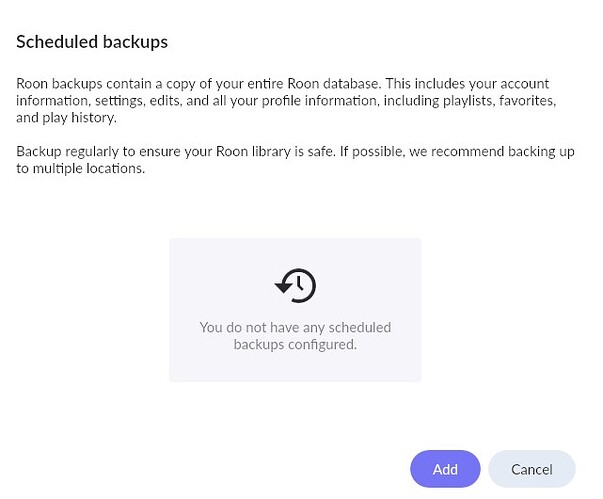Click the 'backups configured.' text line
The width and height of the screenshot is (603, 499).
click(x=295, y=344)
